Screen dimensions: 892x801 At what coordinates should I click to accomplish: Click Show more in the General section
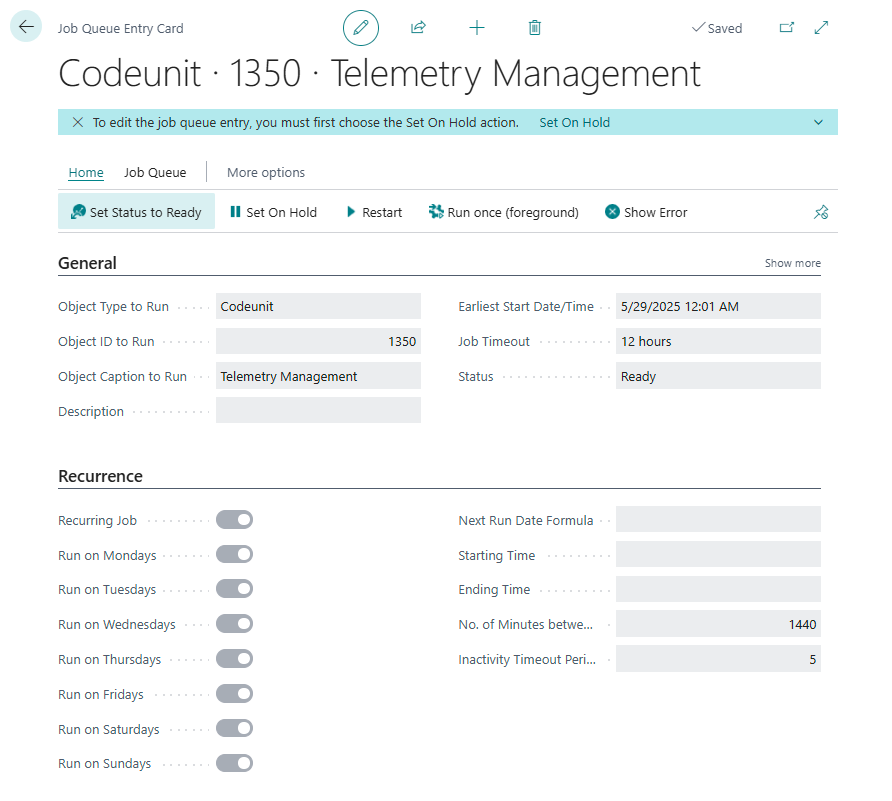pyautogui.click(x=792, y=263)
